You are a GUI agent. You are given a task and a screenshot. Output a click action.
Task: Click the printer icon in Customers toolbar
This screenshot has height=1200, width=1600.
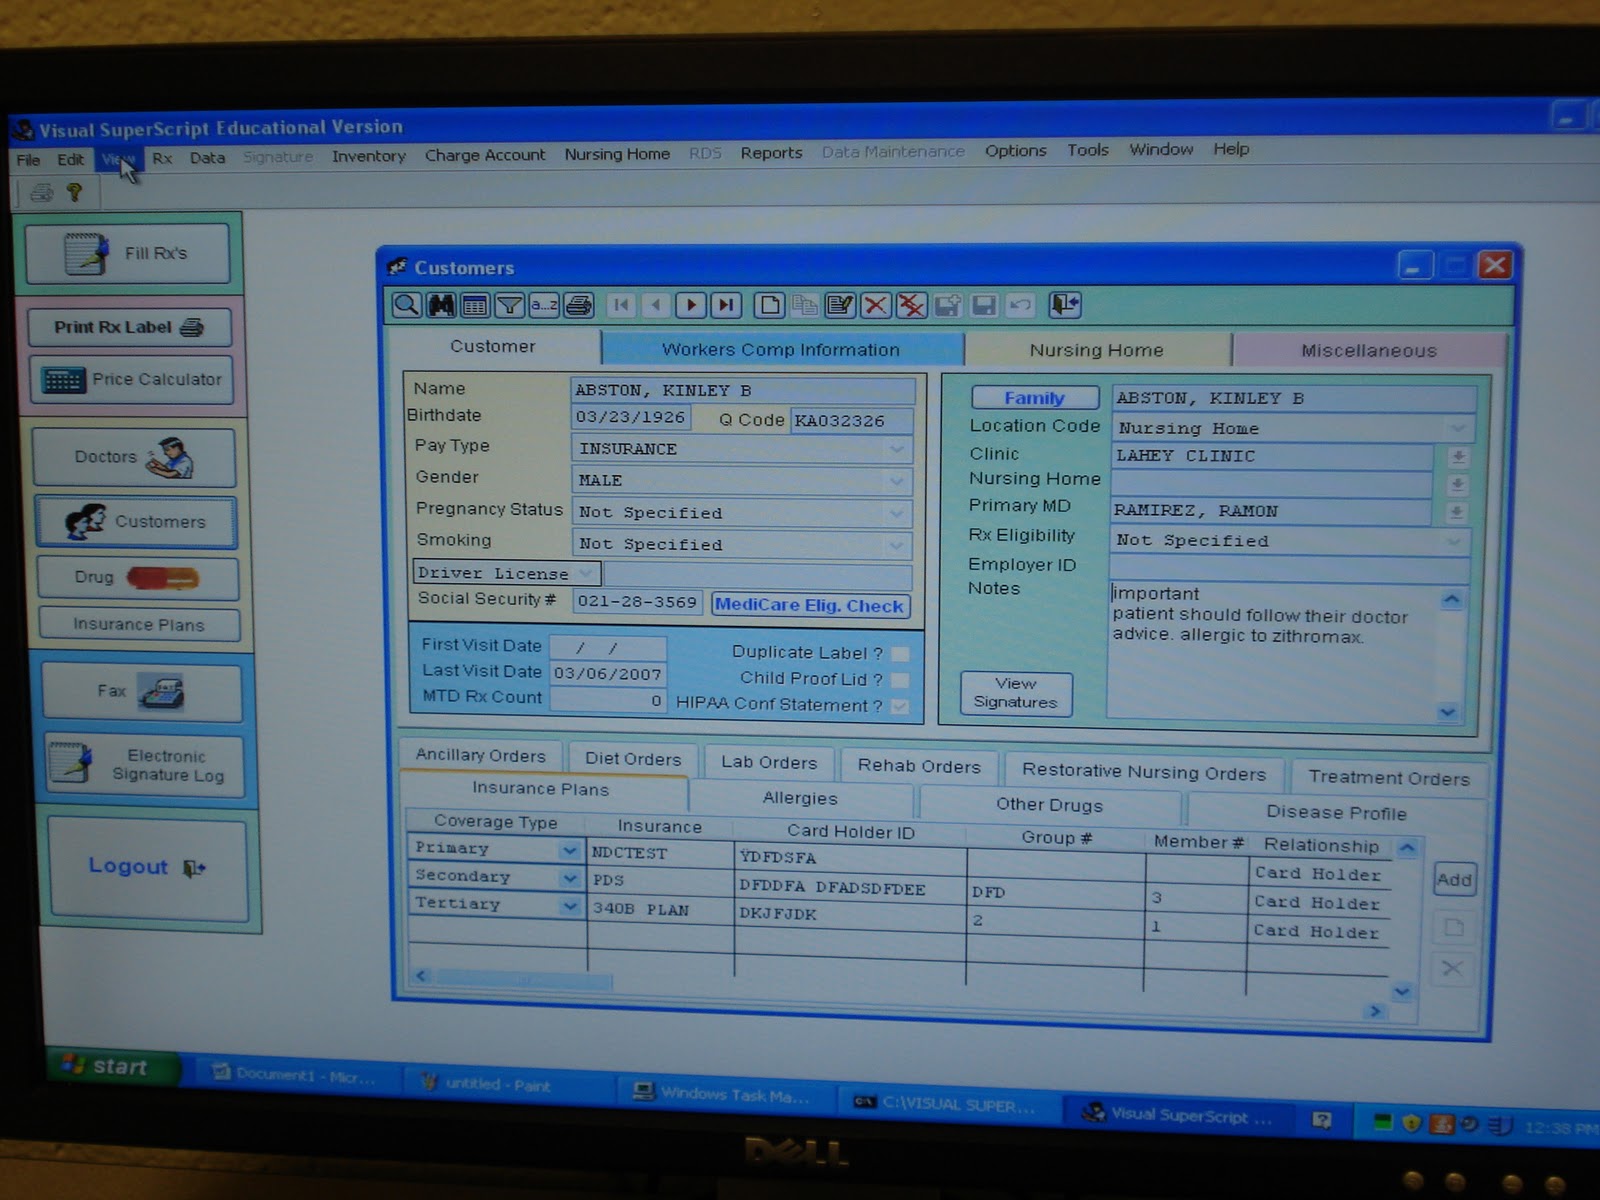[578, 305]
